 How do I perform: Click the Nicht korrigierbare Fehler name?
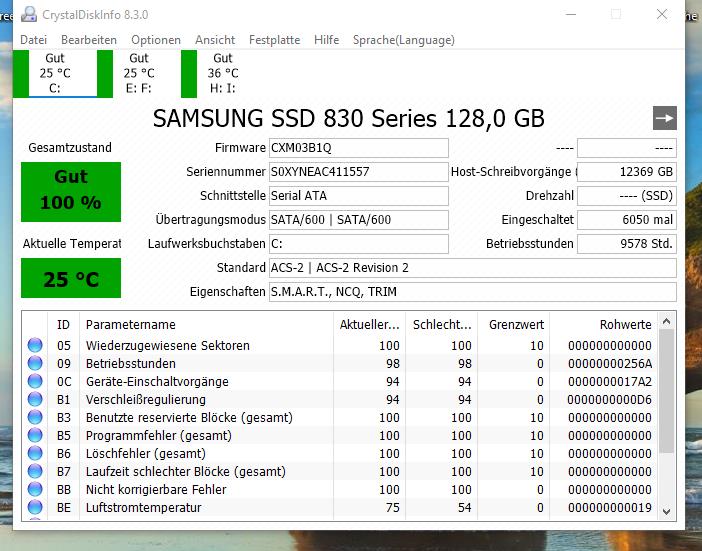coord(156,489)
